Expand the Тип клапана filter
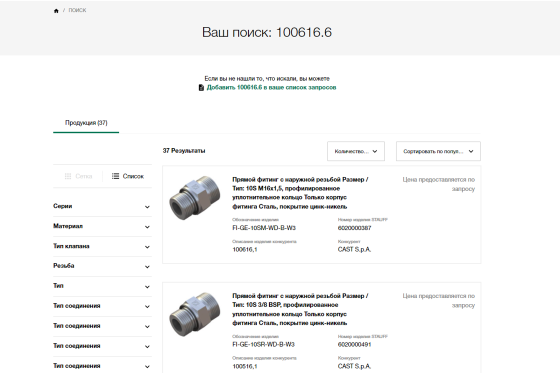560x373 pixels. pyautogui.click(x=102, y=247)
